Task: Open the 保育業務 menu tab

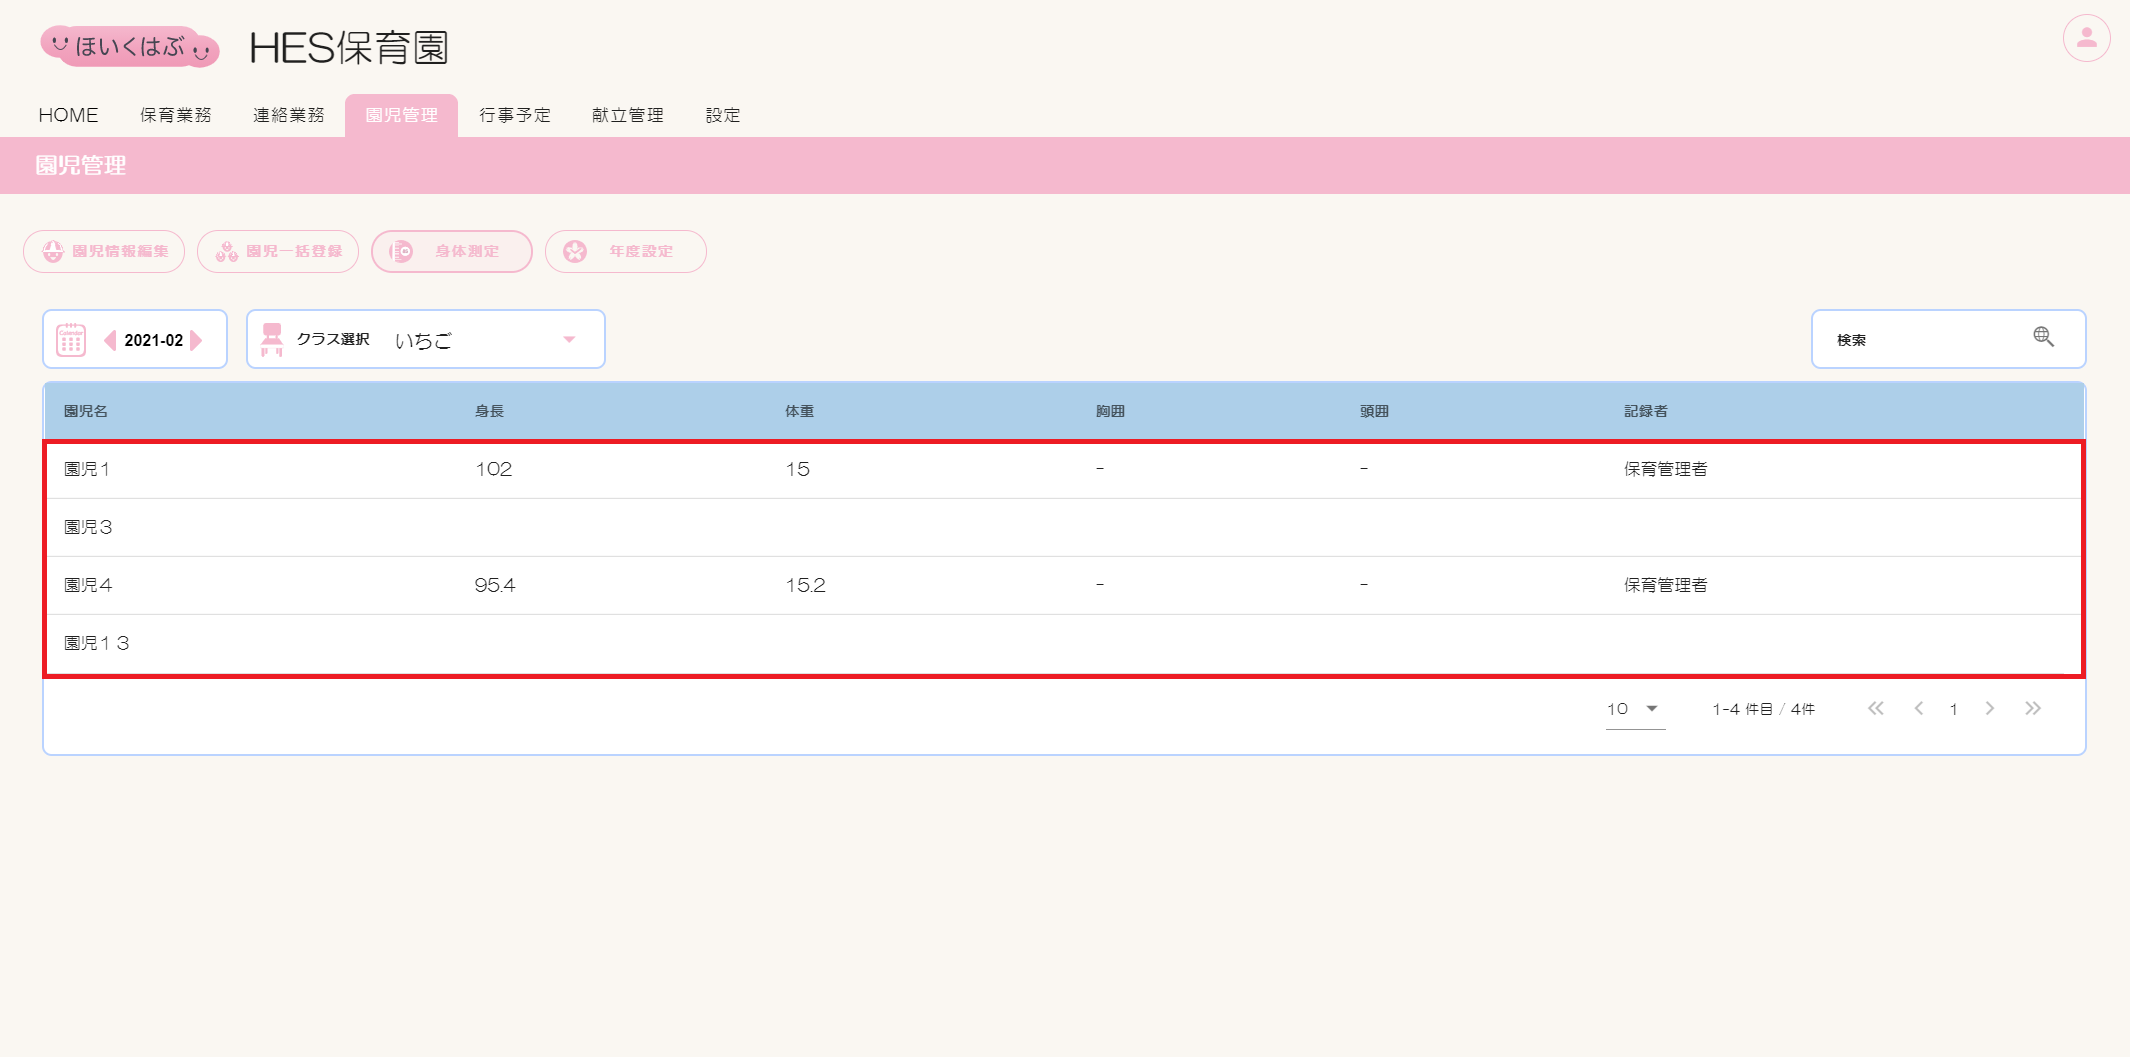Action: coord(176,115)
